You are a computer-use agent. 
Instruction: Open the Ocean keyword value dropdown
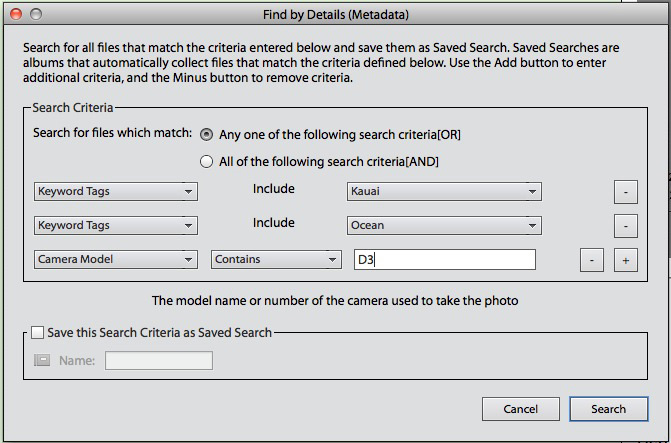444,226
